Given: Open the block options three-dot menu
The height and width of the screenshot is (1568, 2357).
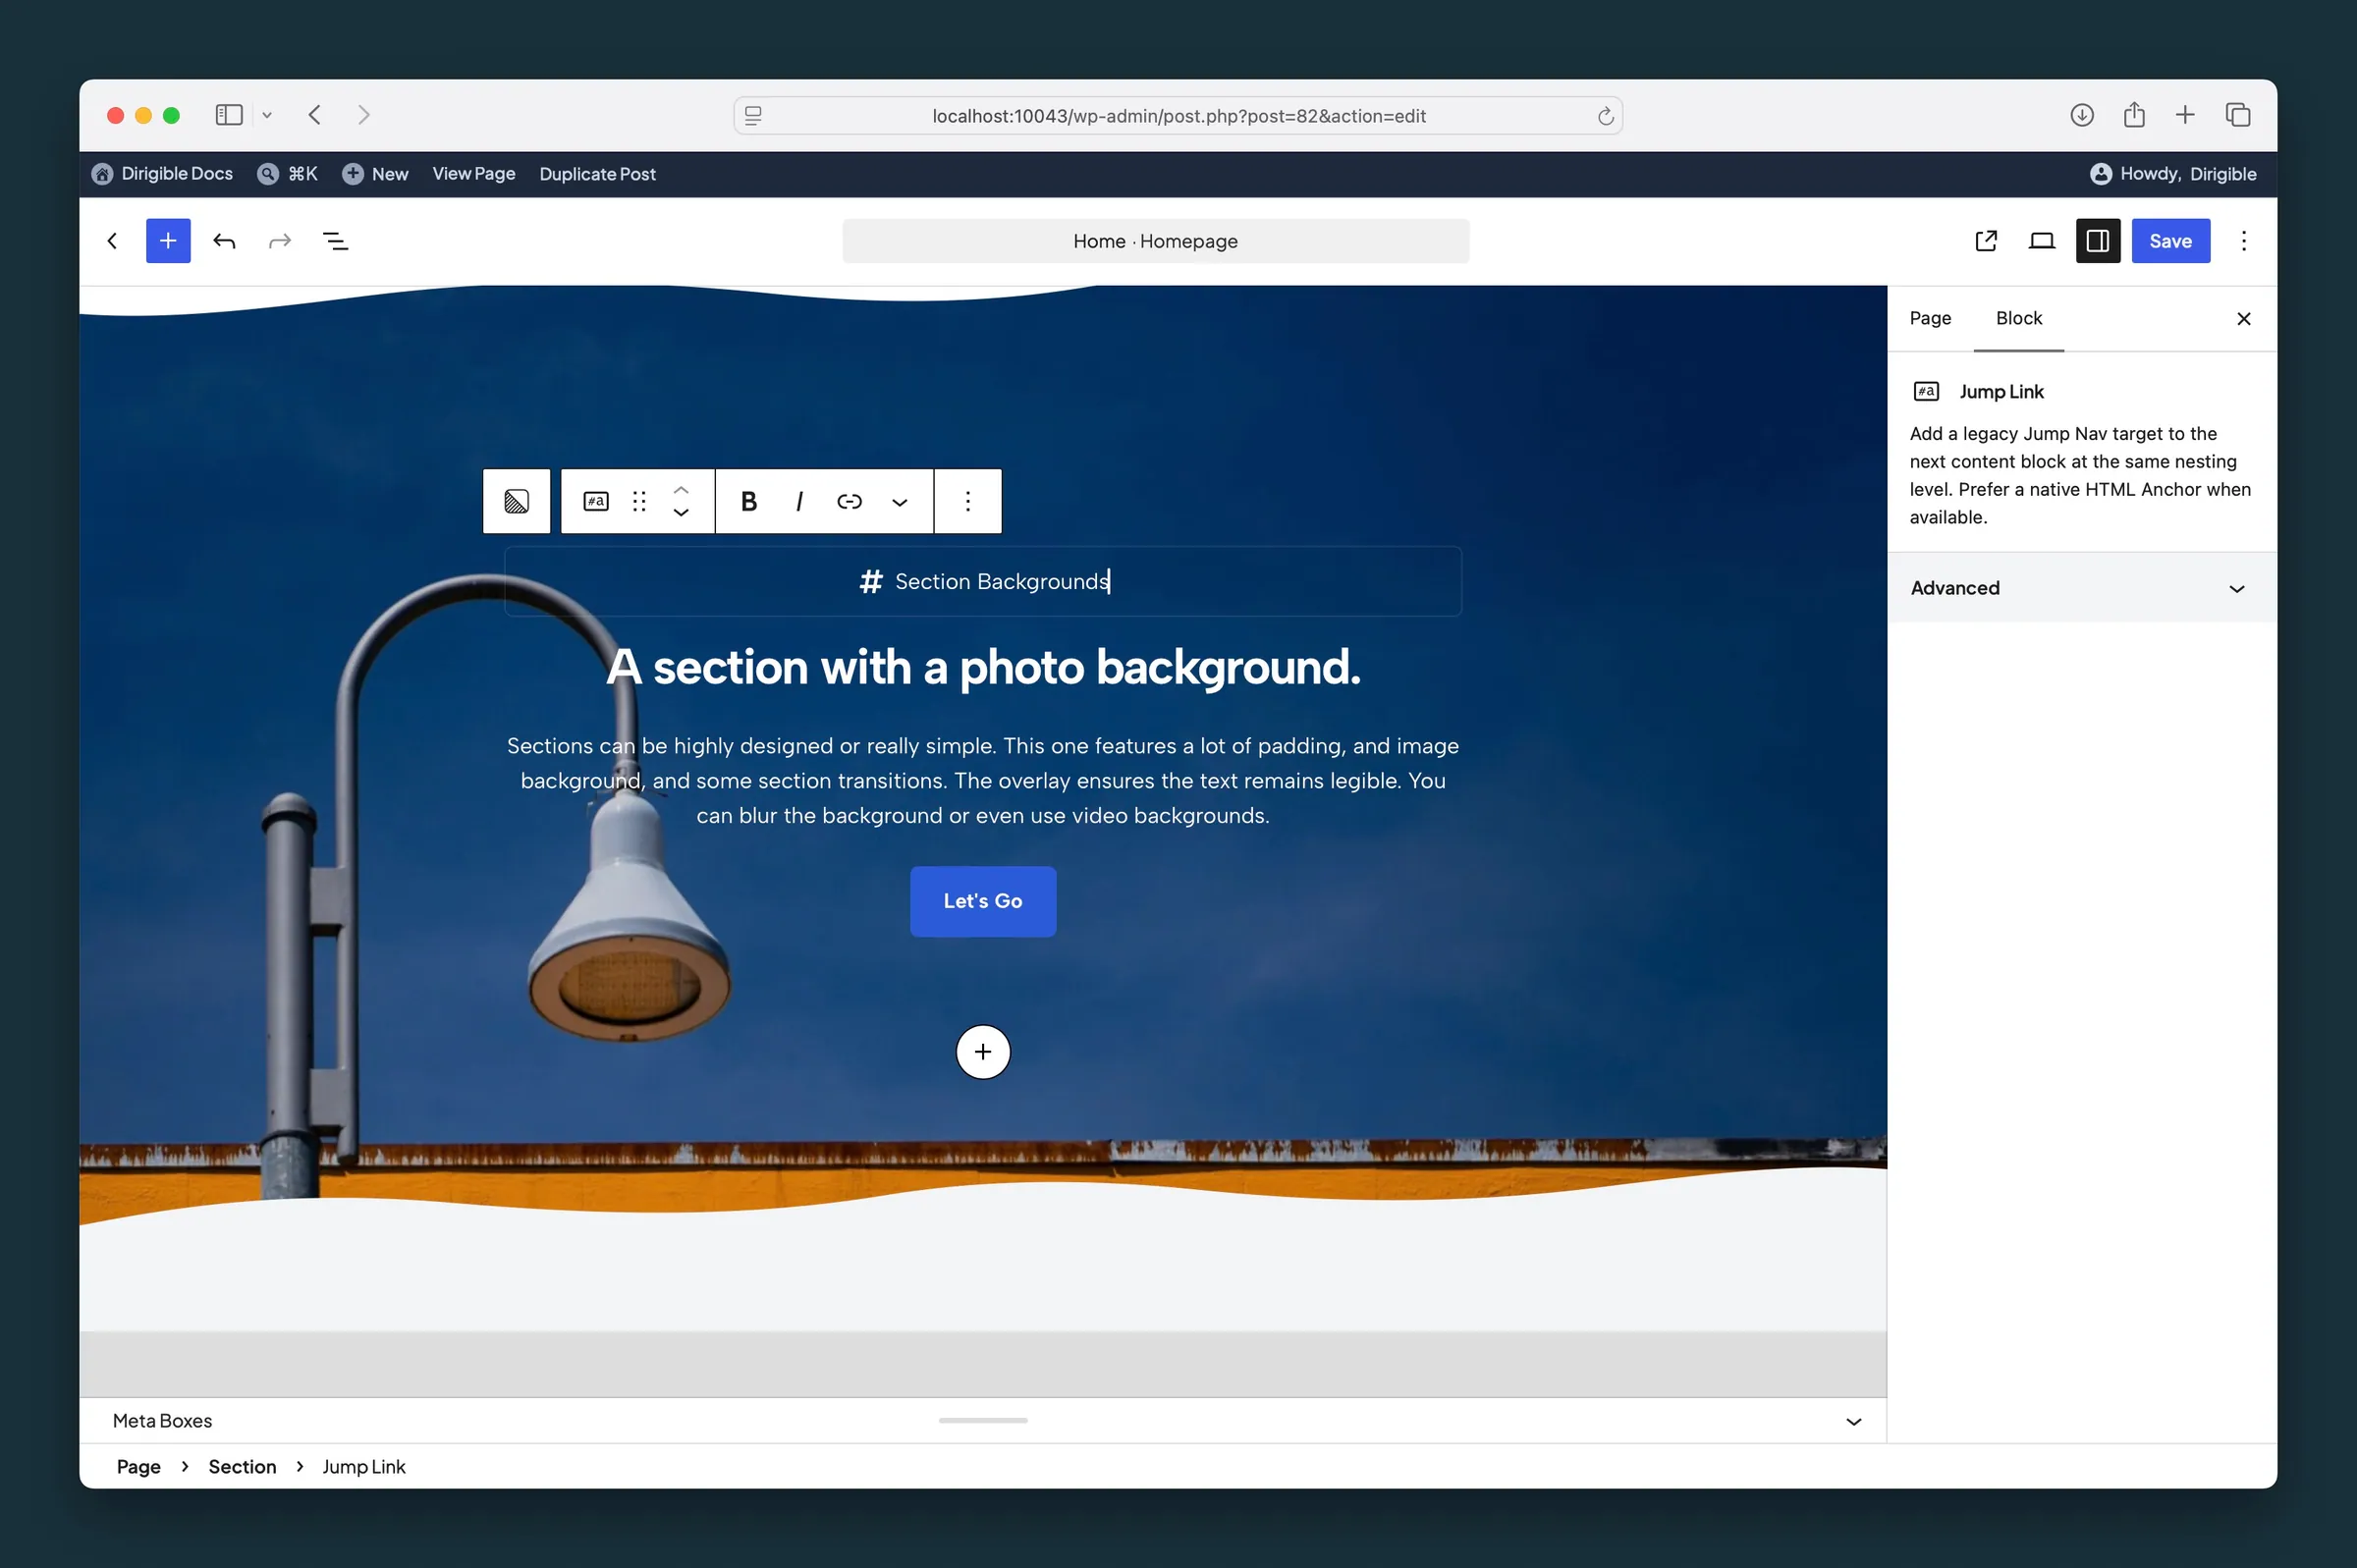Looking at the screenshot, I should coord(967,501).
